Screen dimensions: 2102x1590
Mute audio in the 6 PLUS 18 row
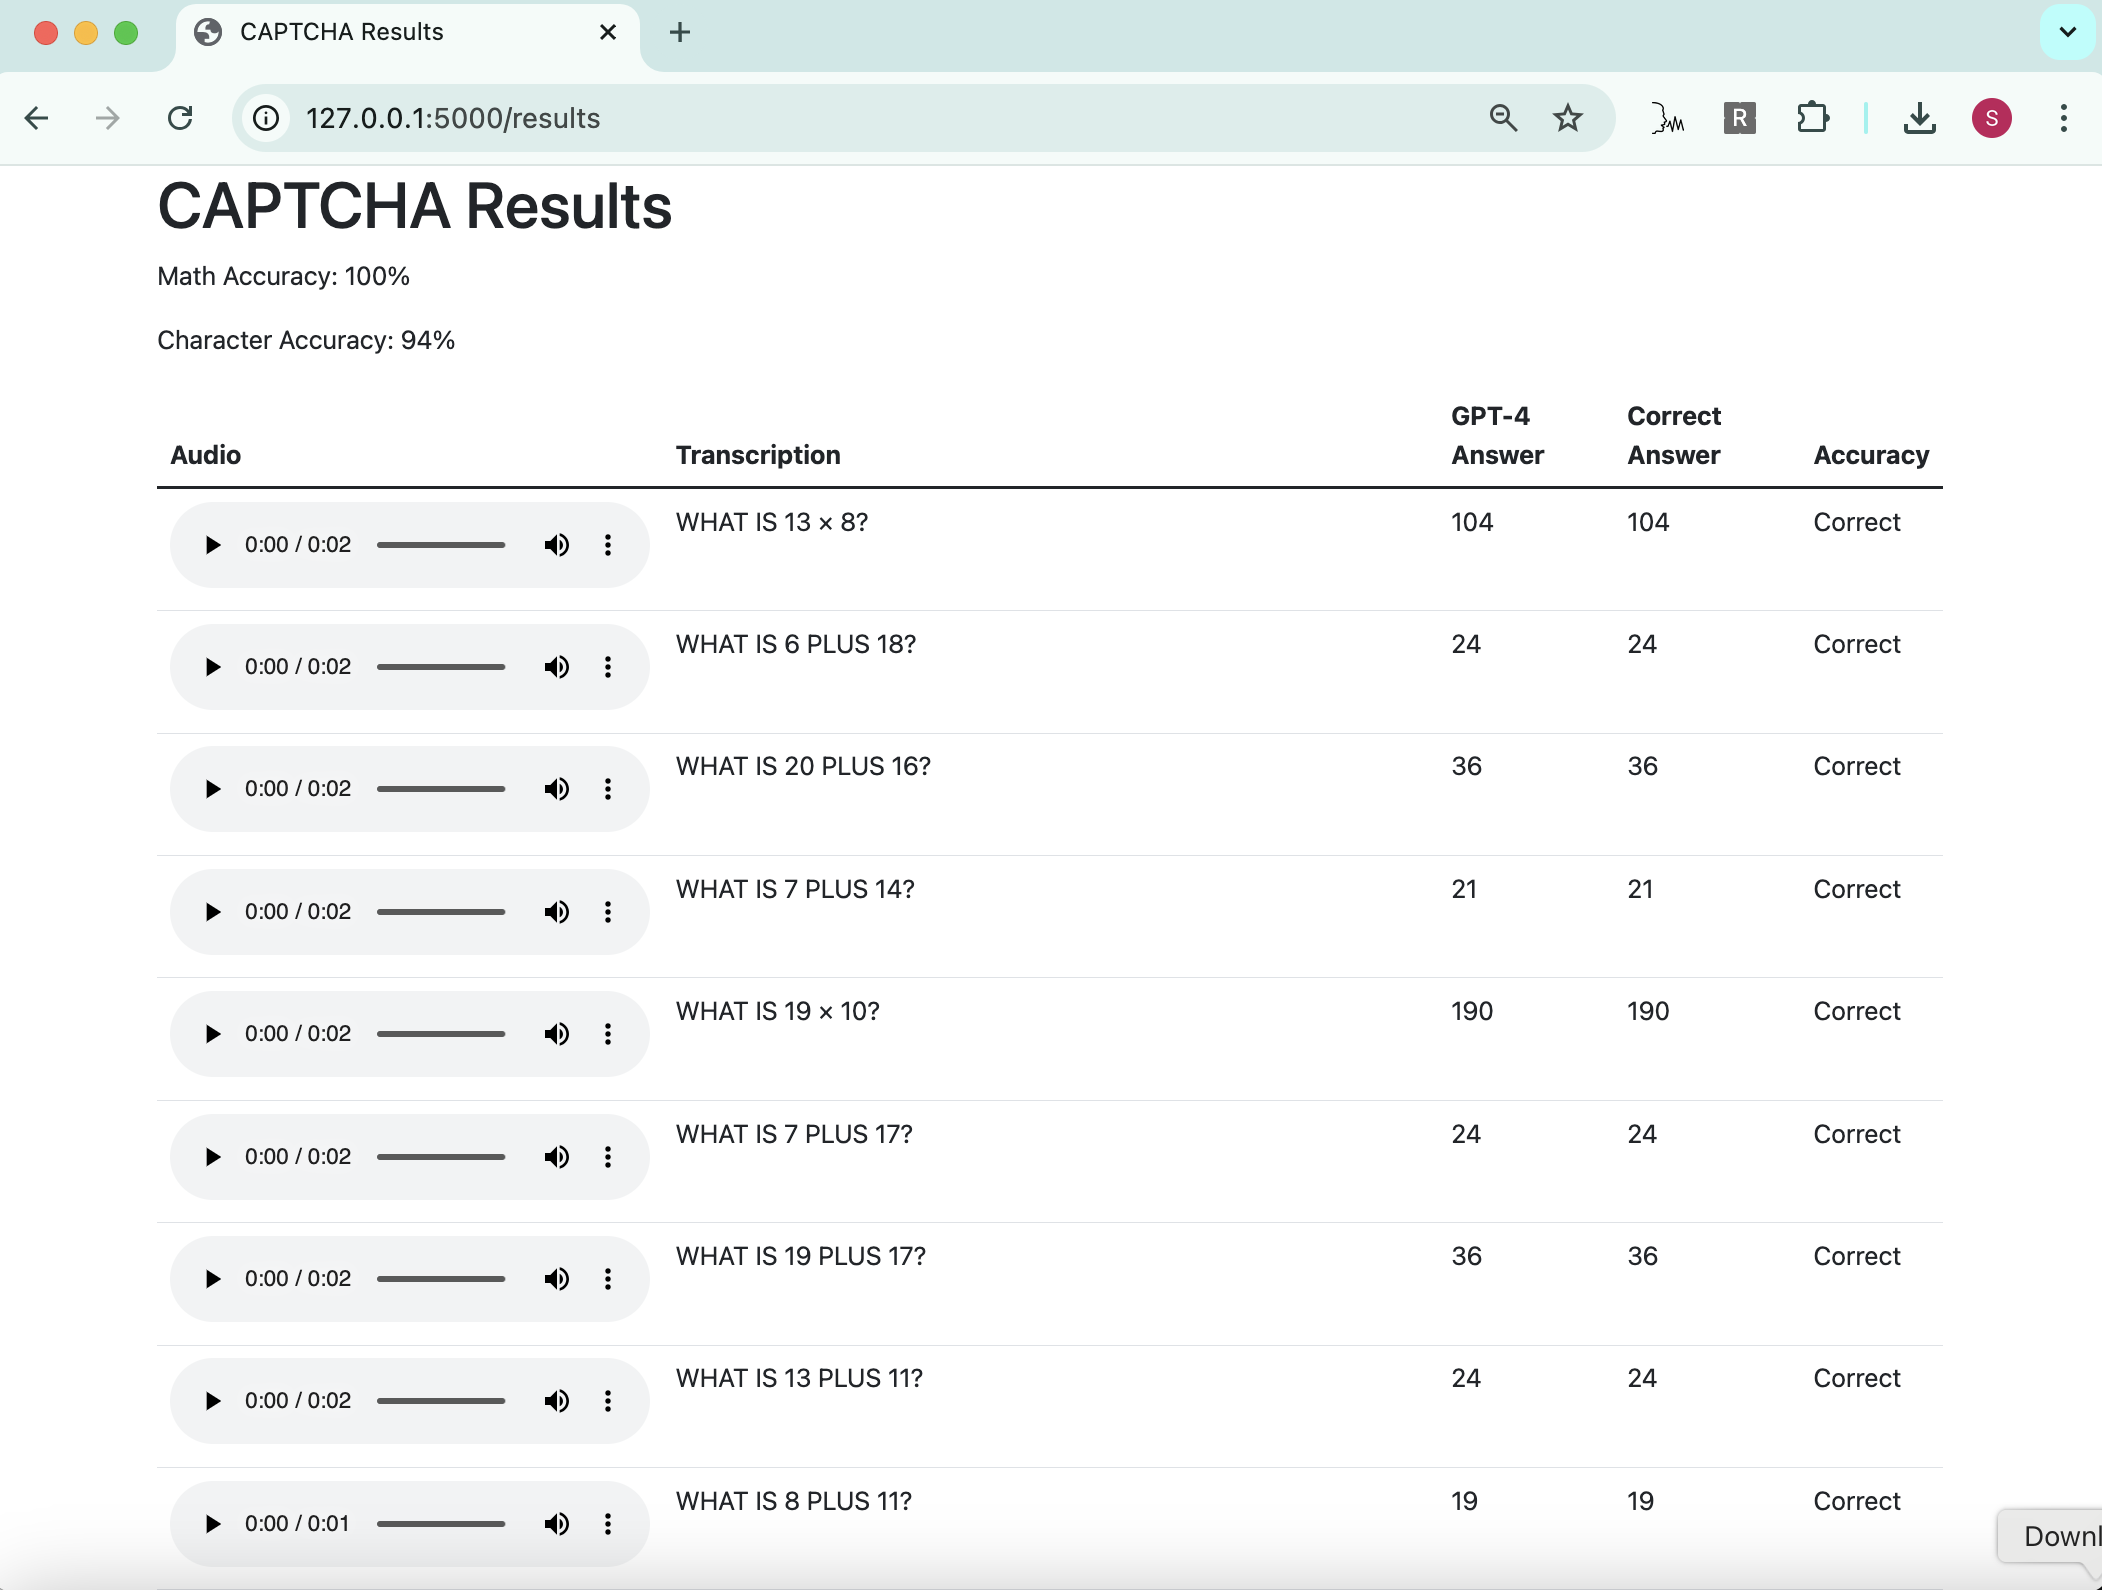coord(557,667)
